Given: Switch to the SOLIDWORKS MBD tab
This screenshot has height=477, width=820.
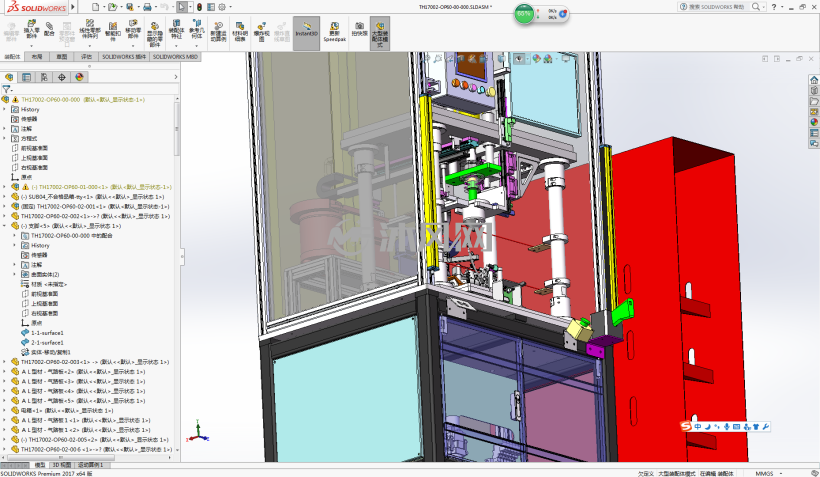Looking at the screenshot, I should pos(175,56).
